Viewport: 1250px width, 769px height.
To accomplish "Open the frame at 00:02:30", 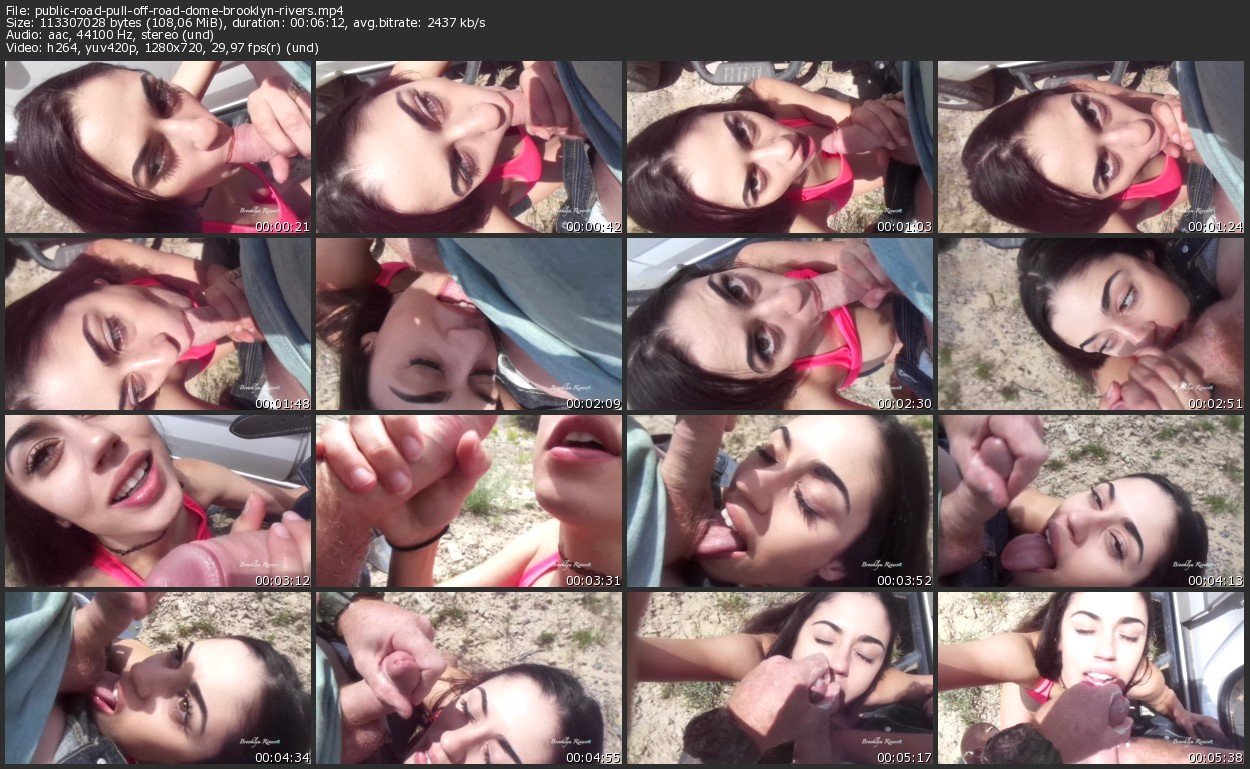I will pos(780,324).
